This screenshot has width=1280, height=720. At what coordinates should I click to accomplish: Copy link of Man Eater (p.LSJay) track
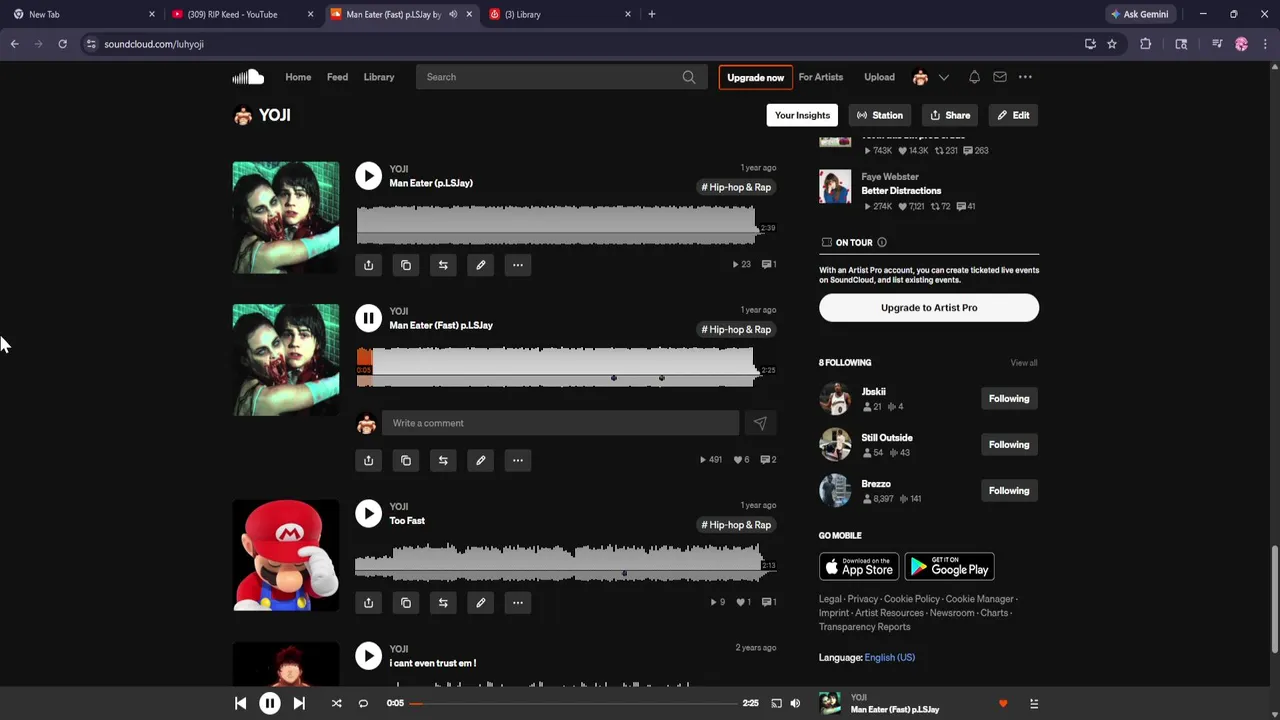point(406,265)
